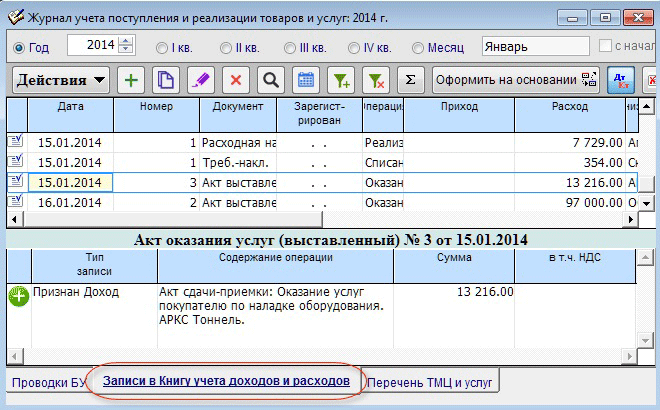
Task: Click the Sigma totals icon
Action: point(411,80)
